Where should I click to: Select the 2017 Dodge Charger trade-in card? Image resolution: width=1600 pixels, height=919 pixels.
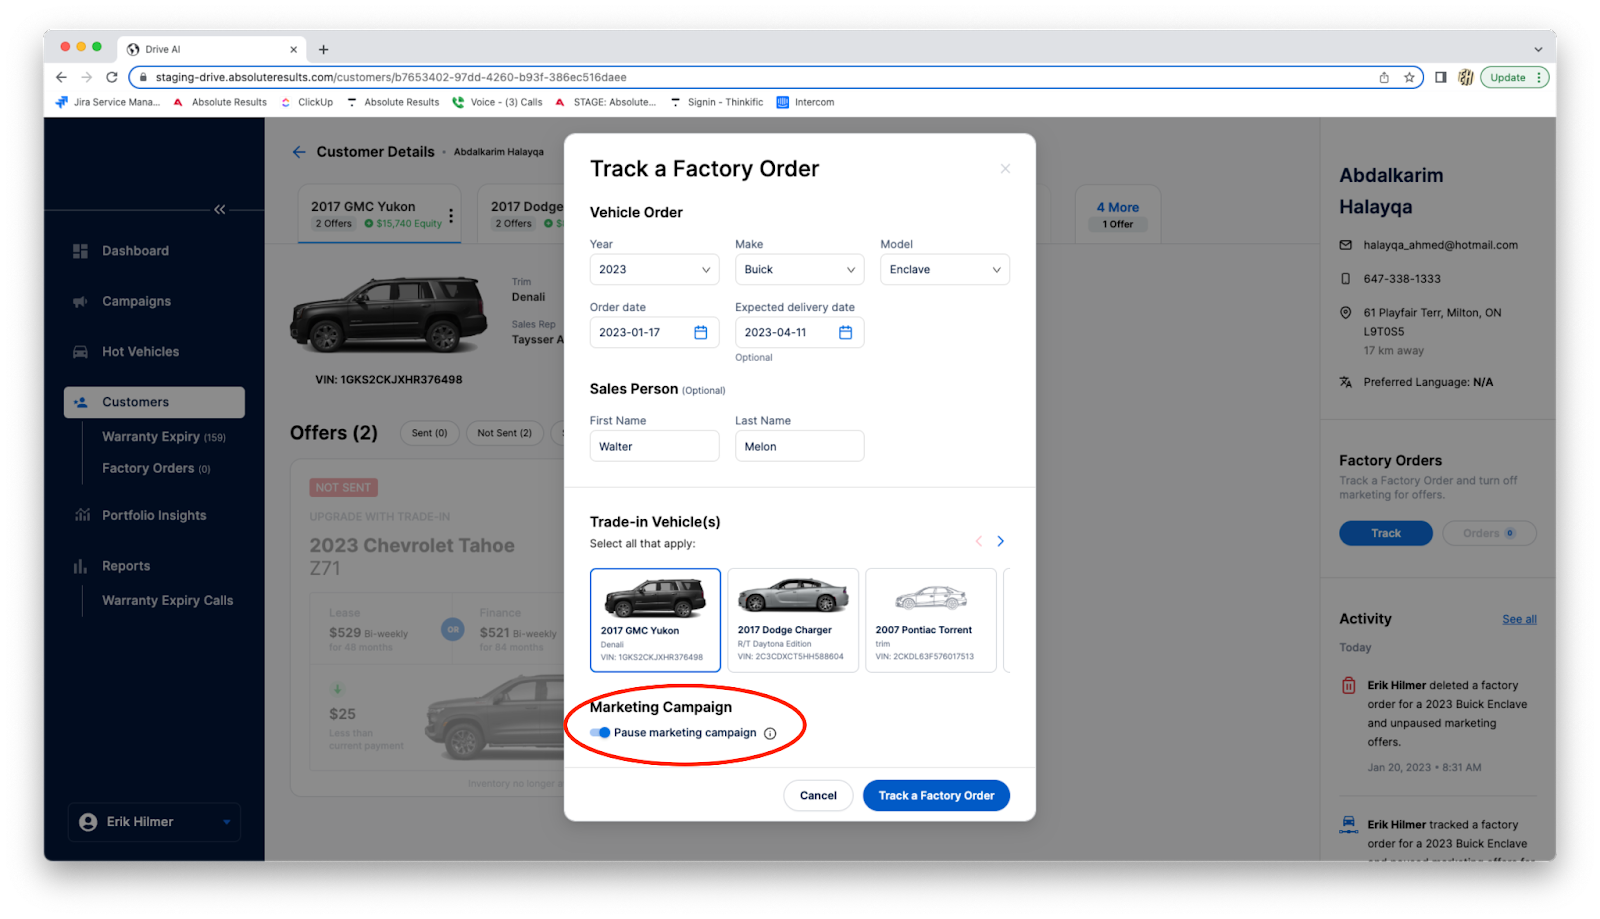point(792,620)
